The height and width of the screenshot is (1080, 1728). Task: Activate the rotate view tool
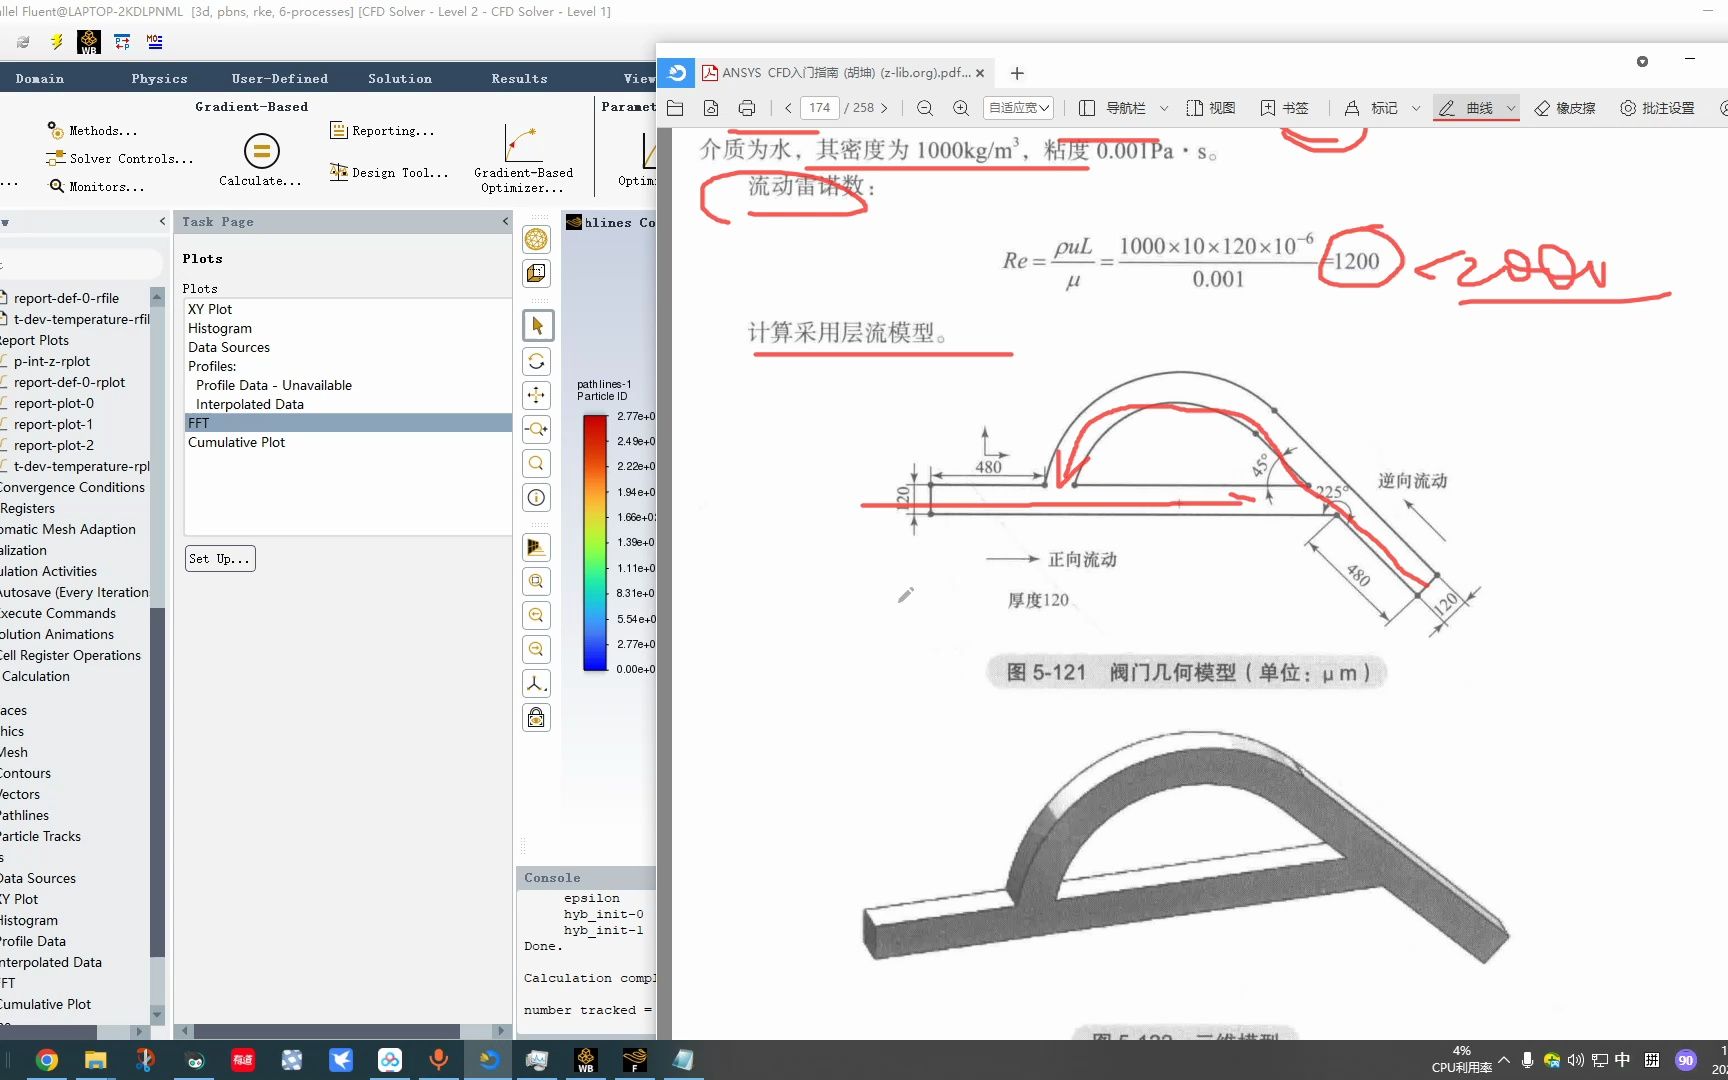tap(537, 362)
